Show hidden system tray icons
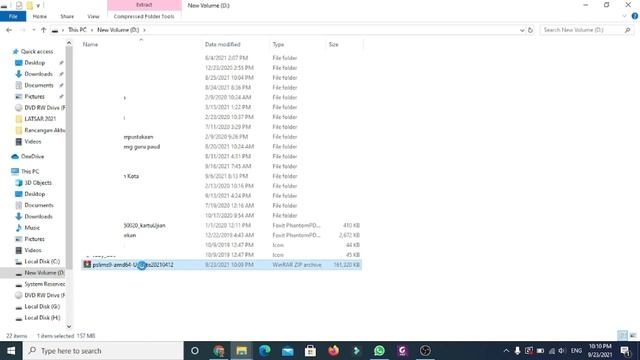640x360 pixels. click(x=506, y=351)
